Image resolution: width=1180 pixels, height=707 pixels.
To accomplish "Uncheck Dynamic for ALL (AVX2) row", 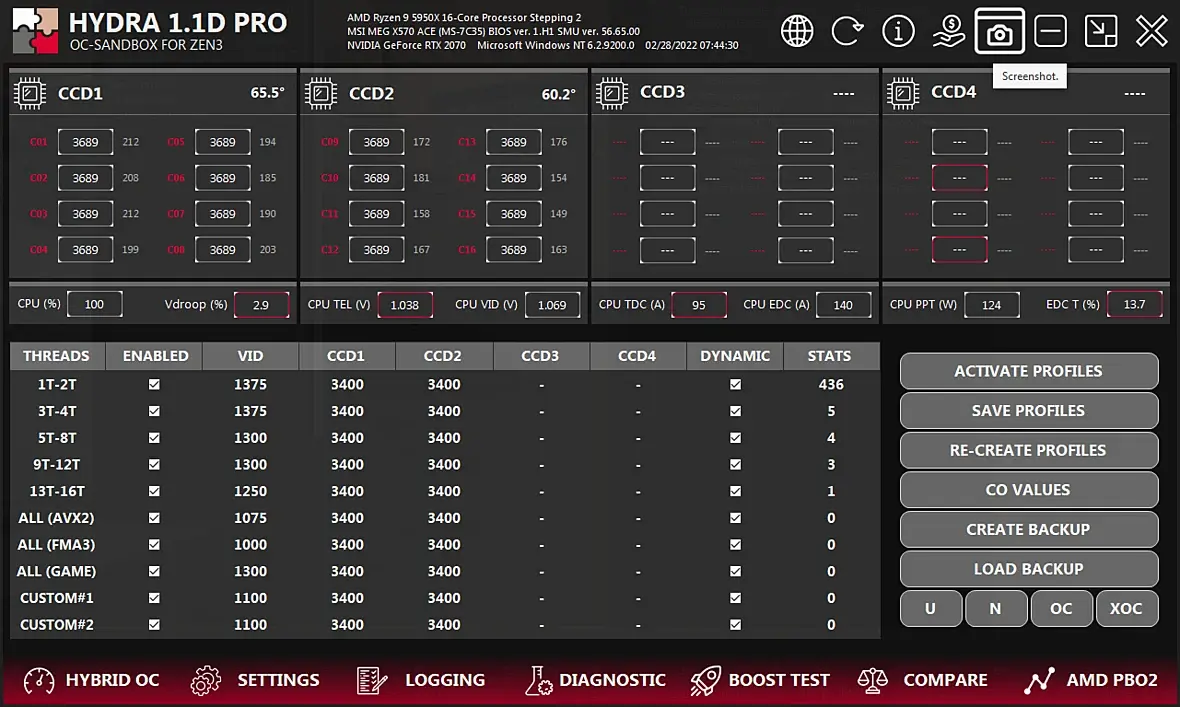I will pyautogui.click(x=735, y=518).
